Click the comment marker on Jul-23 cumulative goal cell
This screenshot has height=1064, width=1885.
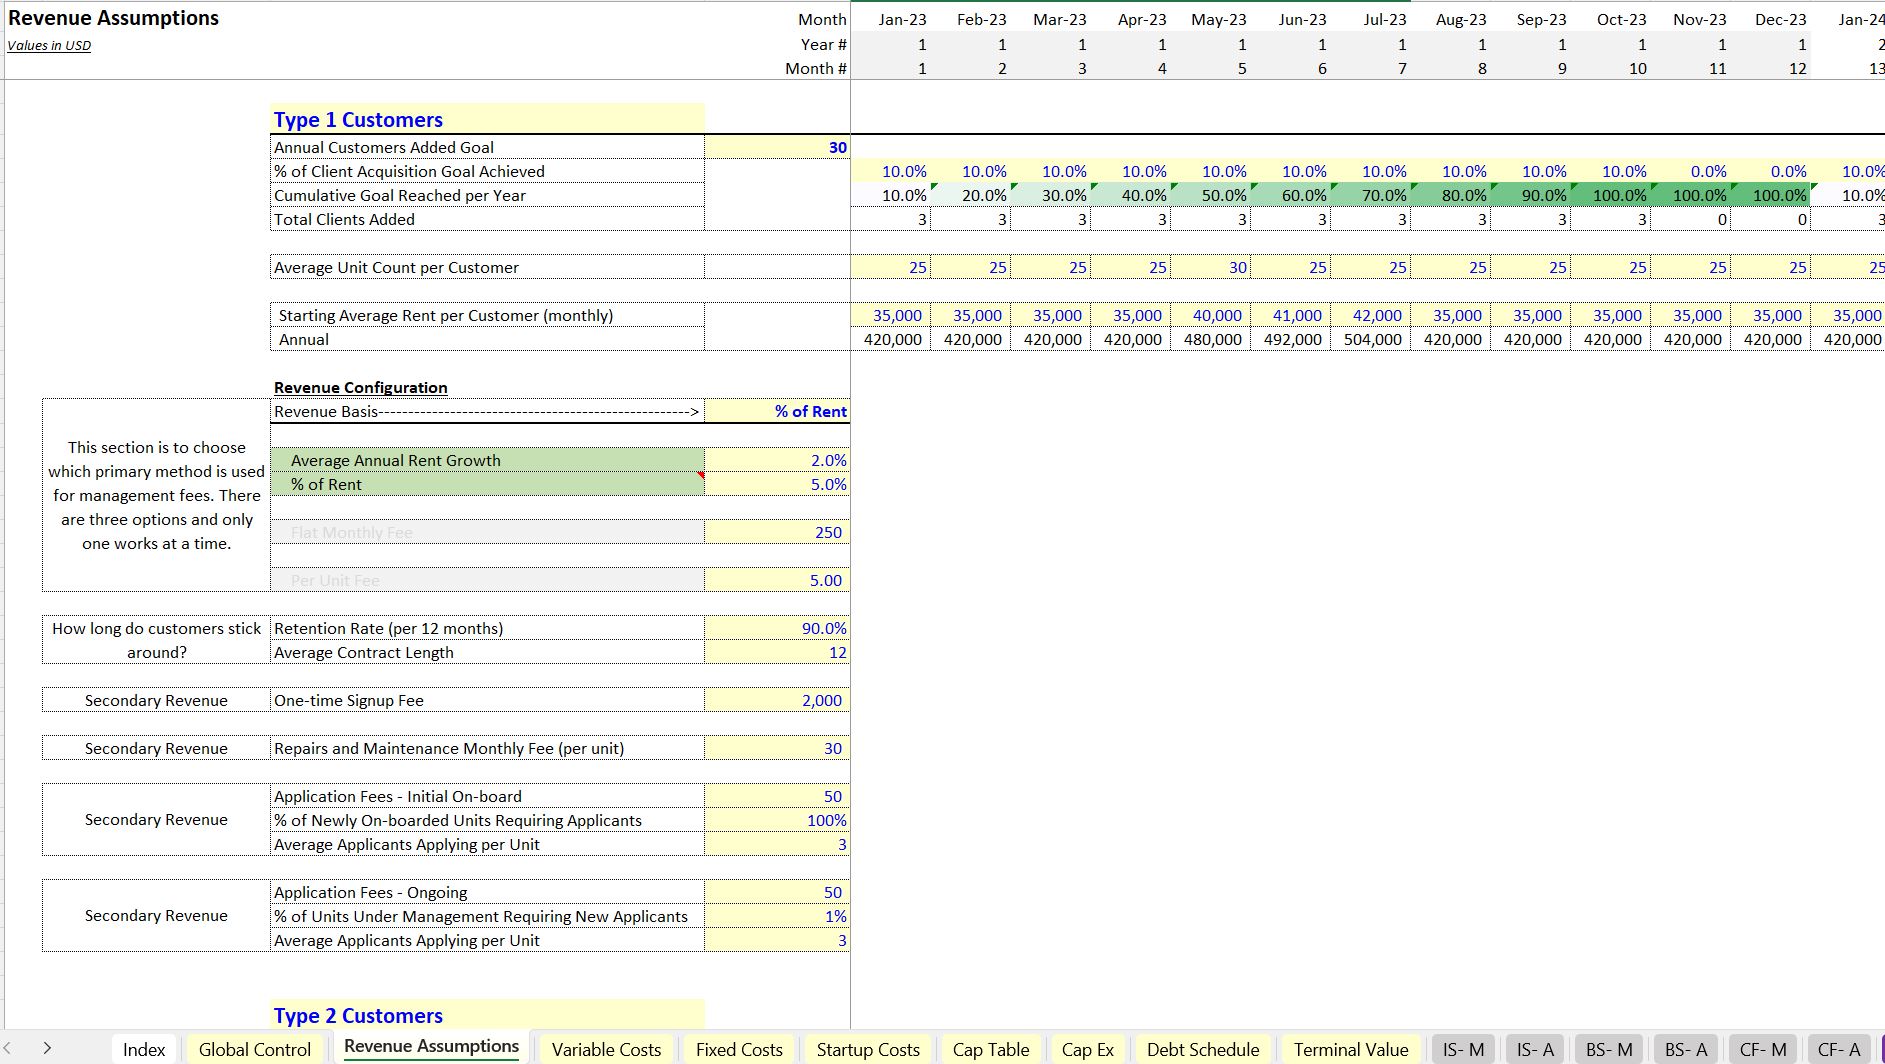pos(1412,188)
